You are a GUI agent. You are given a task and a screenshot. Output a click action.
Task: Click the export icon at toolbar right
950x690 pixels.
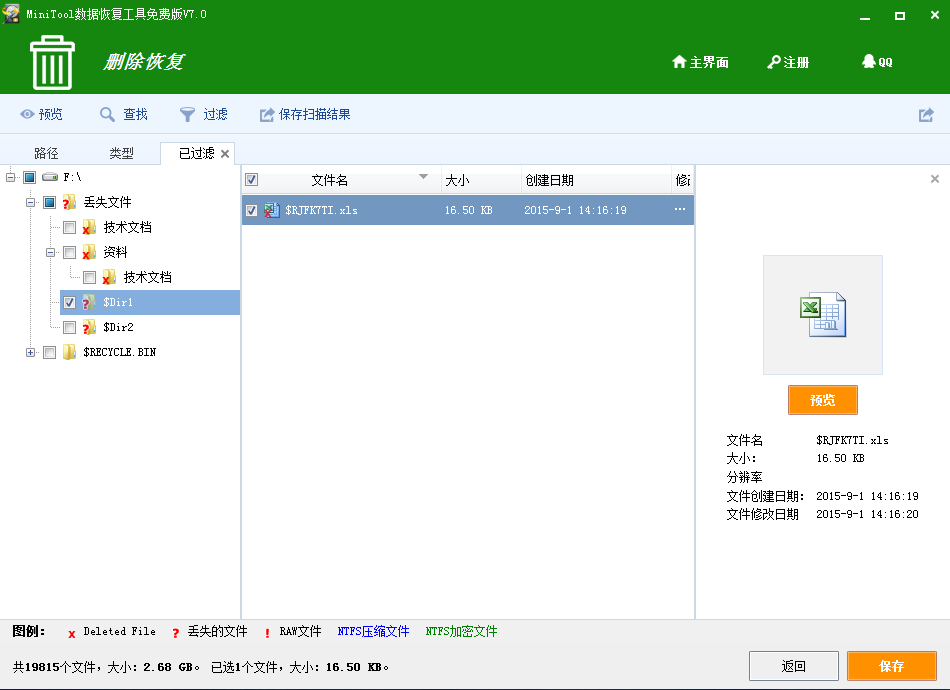(x=926, y=114)
